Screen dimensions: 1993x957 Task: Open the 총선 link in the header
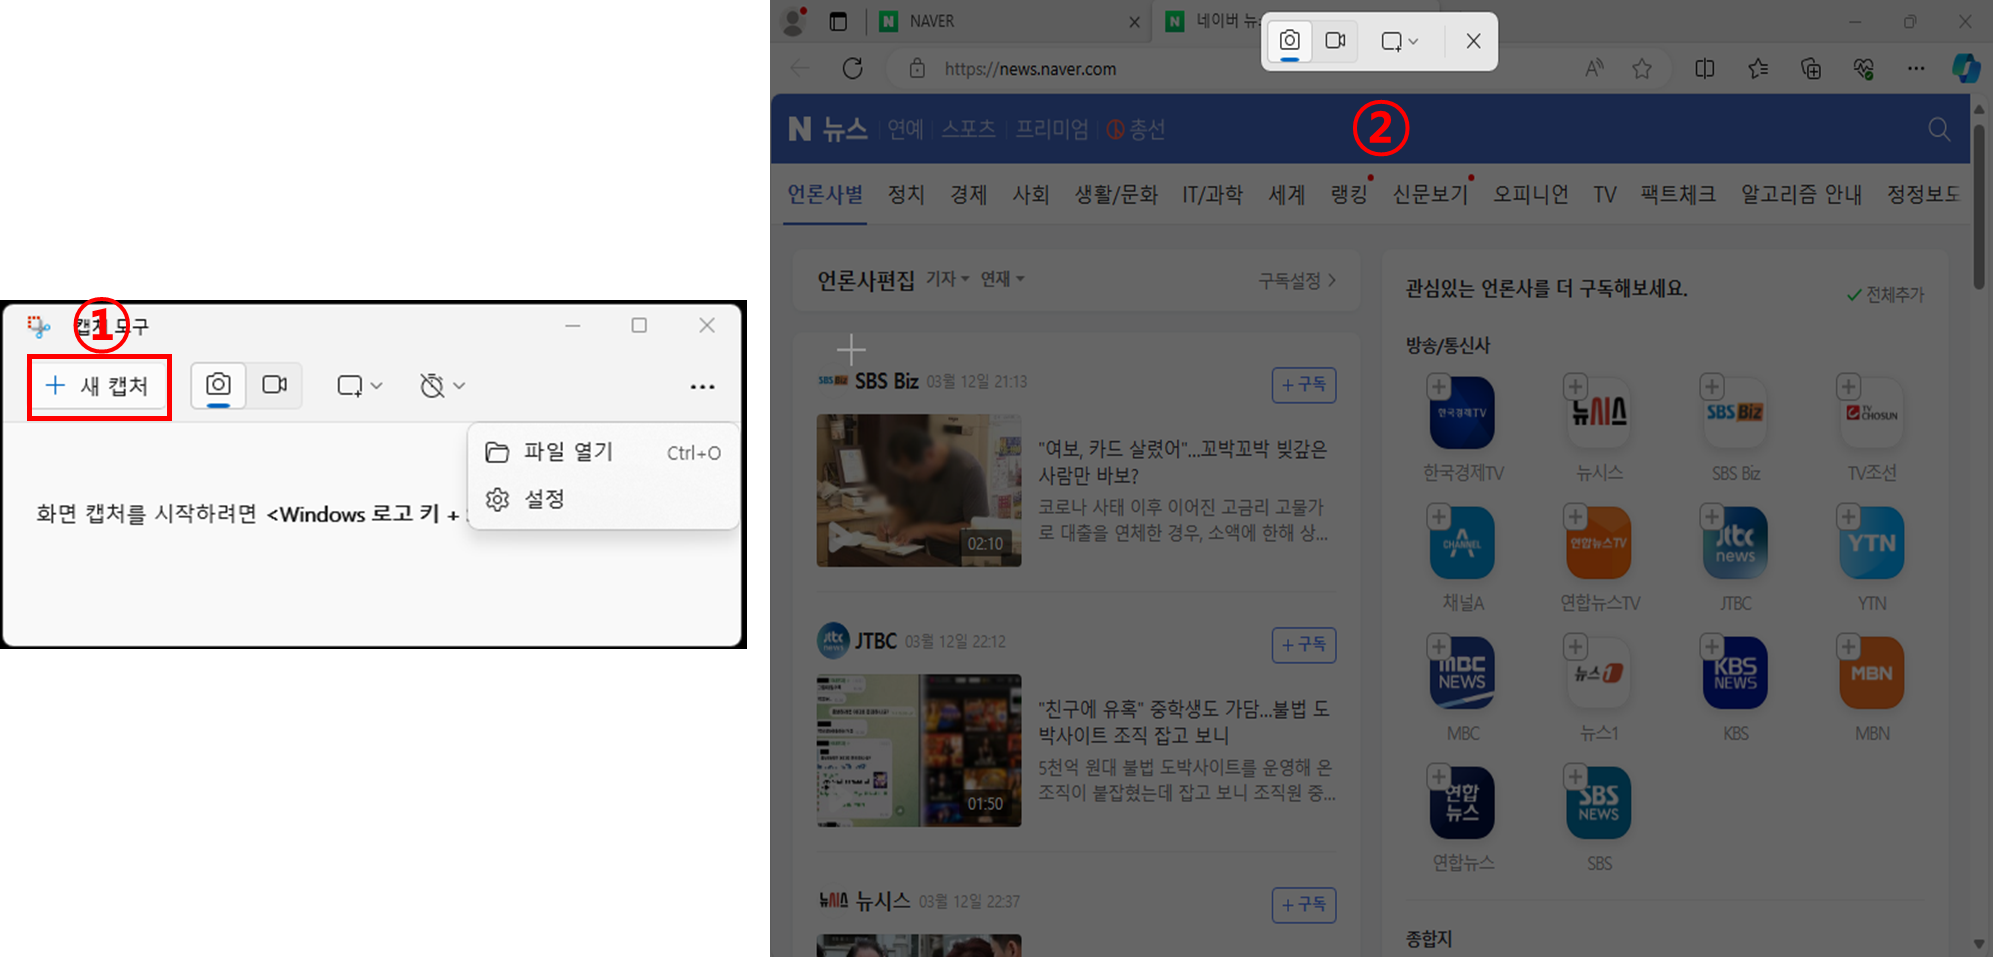pyautogui.click(x=1136, y=129)
